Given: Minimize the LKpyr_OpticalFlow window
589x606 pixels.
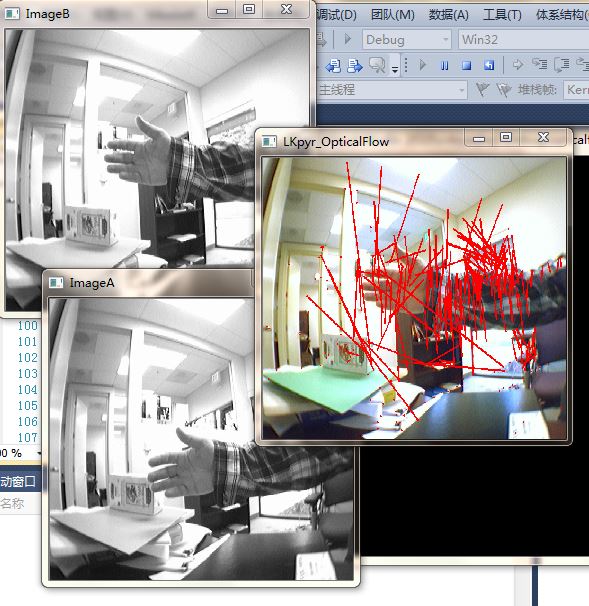Looking at the screenshot, I should tap(479, 137).
